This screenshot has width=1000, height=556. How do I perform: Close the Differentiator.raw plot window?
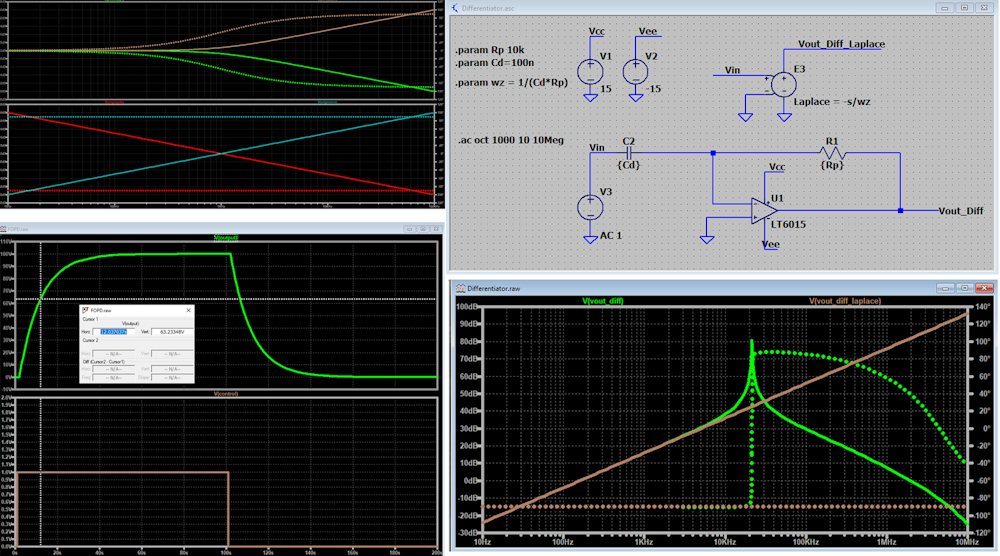pyautogui.click(x=985, y=288)
